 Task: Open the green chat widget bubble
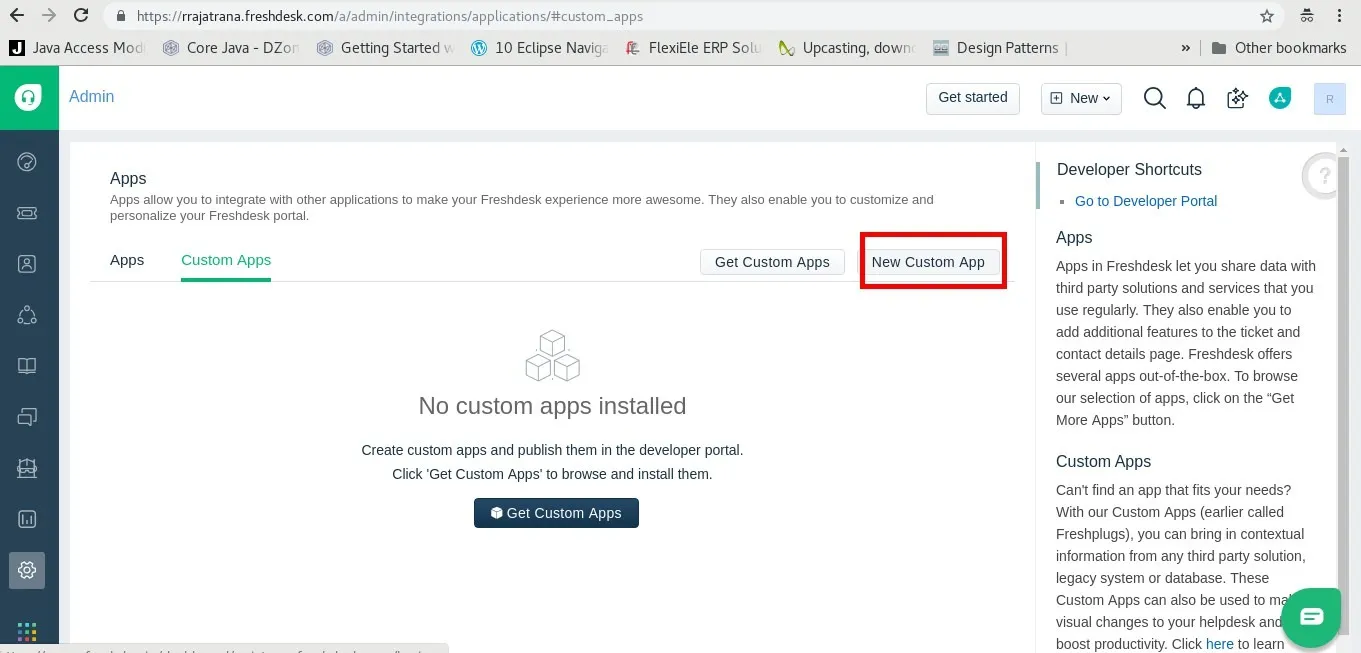pos(1311,616)
